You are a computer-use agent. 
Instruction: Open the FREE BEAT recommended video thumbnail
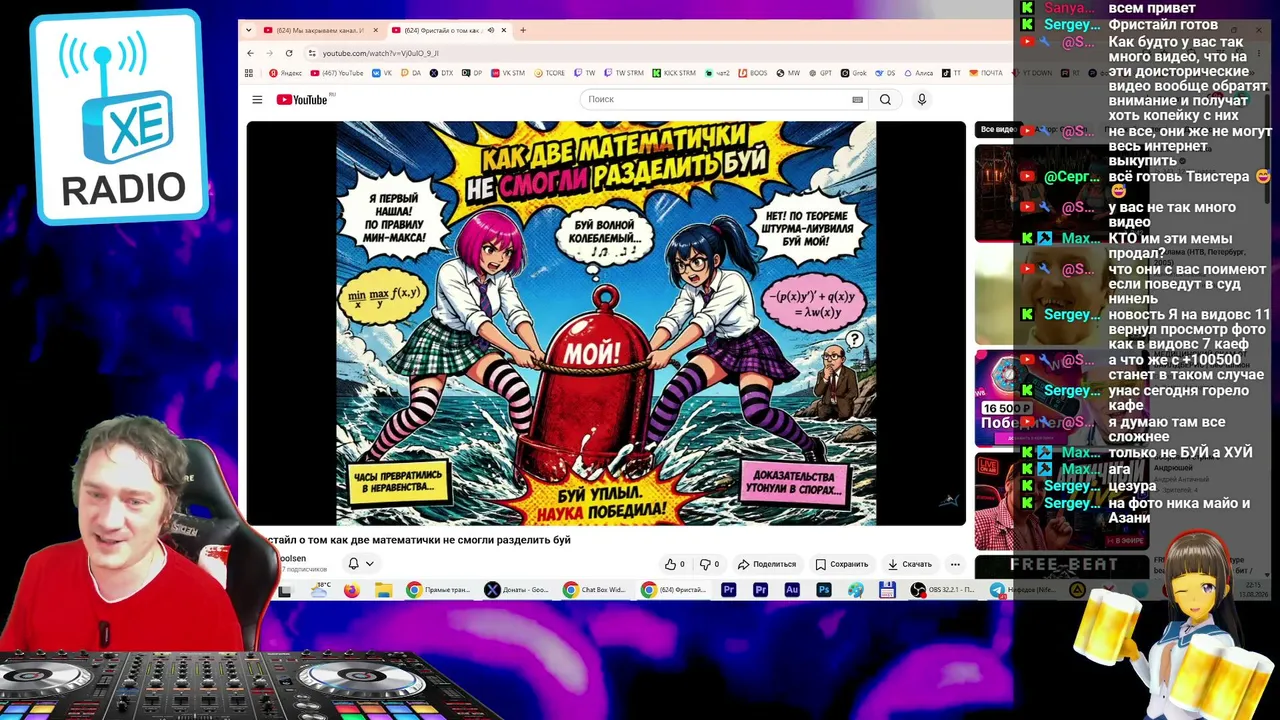coord(1063,566)
